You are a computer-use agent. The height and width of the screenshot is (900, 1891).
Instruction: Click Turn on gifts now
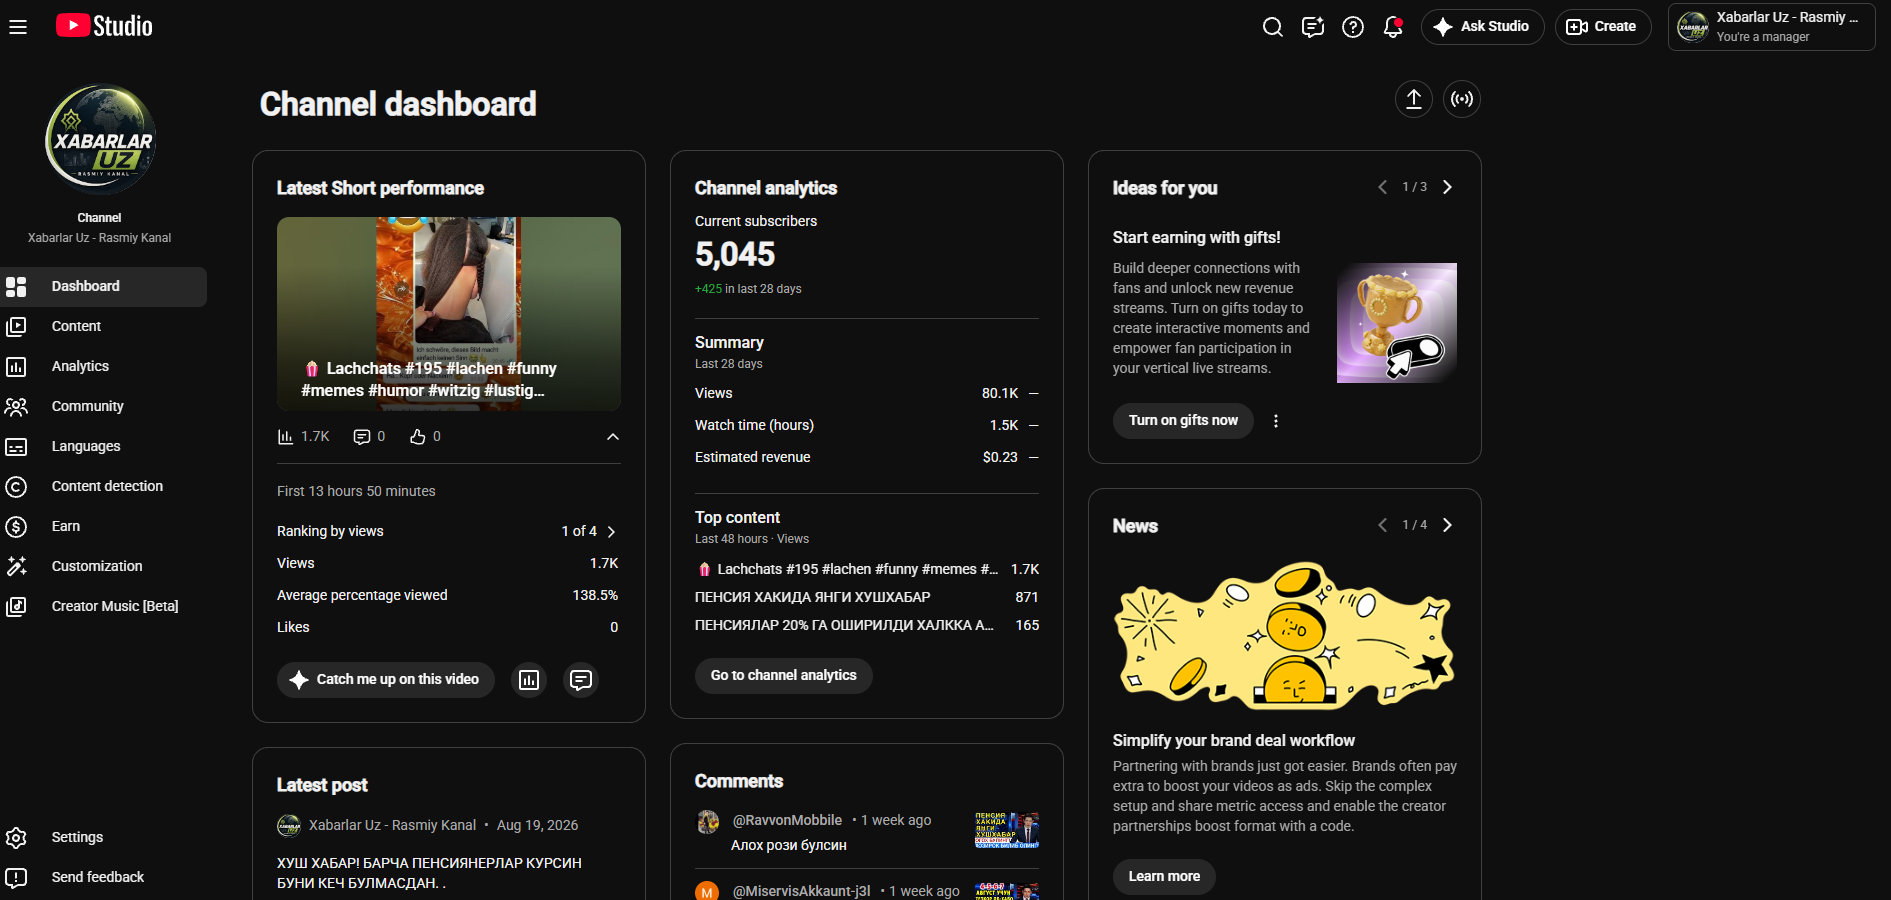click(x=1183, y=421)
